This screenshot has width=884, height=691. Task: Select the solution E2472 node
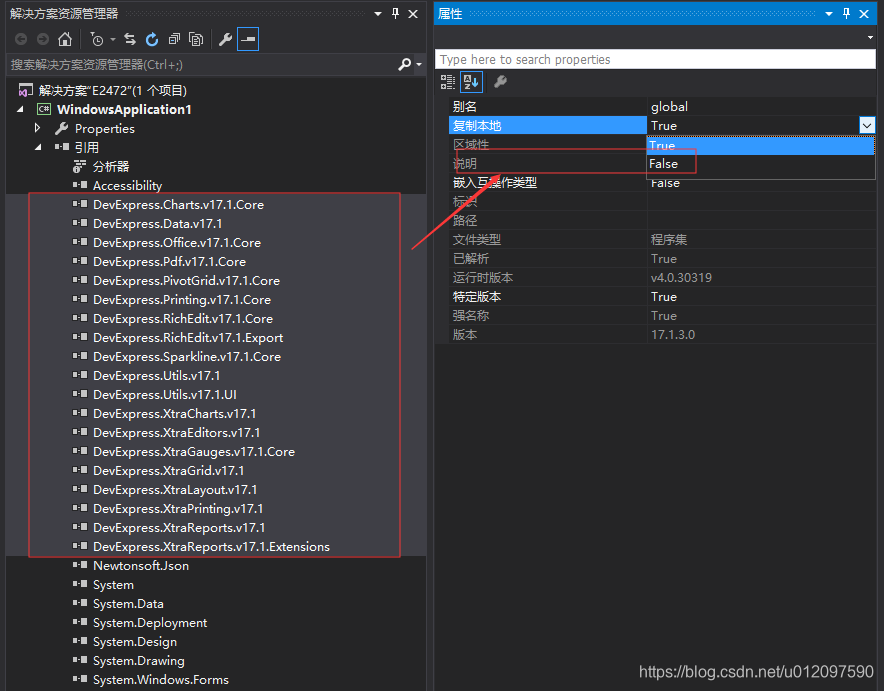click(112, 90)
